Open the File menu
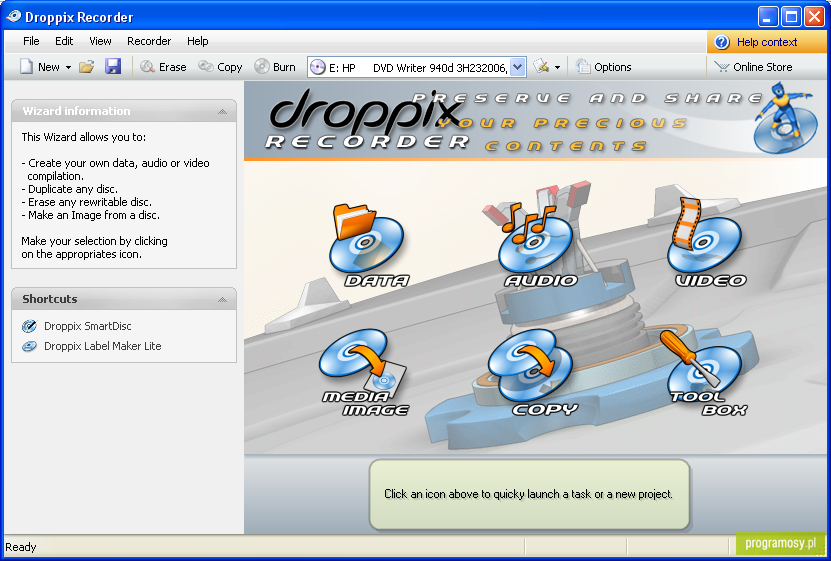This screenshot has height=561, width=831. coord(31,41)
